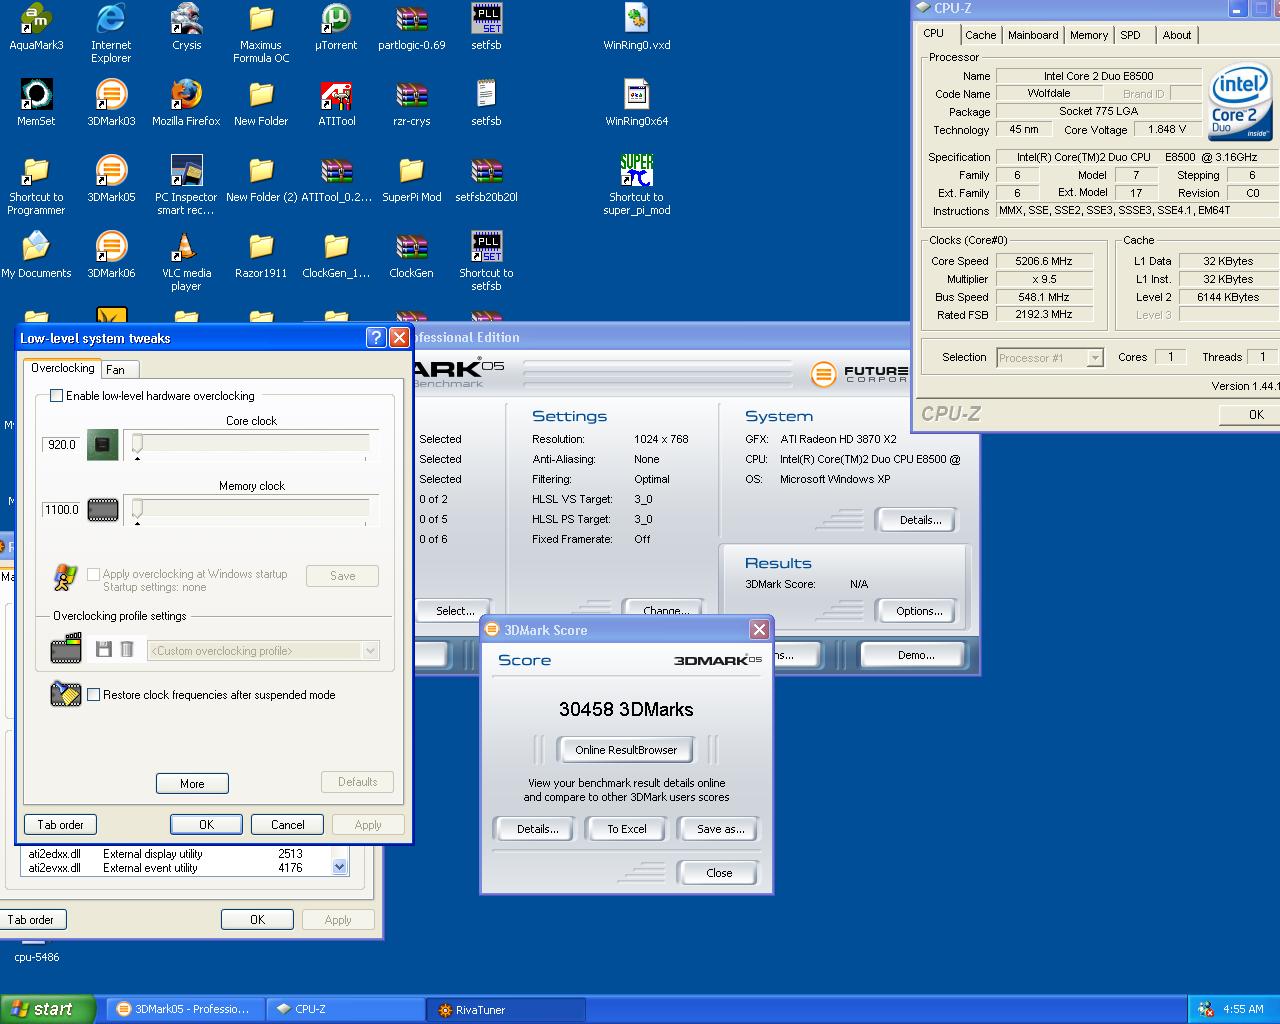Screen dimensions: 1280x1024
Task: Select the 3DMark03 desktop shortcut
Action: pyautogui.click(x=111, y=104)
